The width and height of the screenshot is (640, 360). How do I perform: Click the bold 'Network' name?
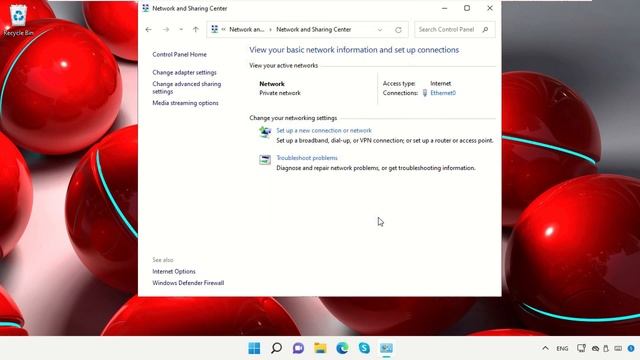pyautogui.click(x=272, y=84)
